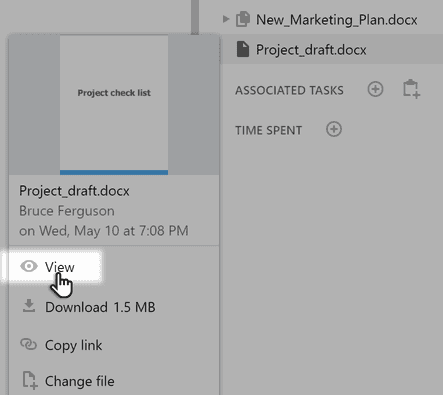
Task: Click the Project_draft.docx title in popup
Action: pyautogui.click(x=74, y=191)
